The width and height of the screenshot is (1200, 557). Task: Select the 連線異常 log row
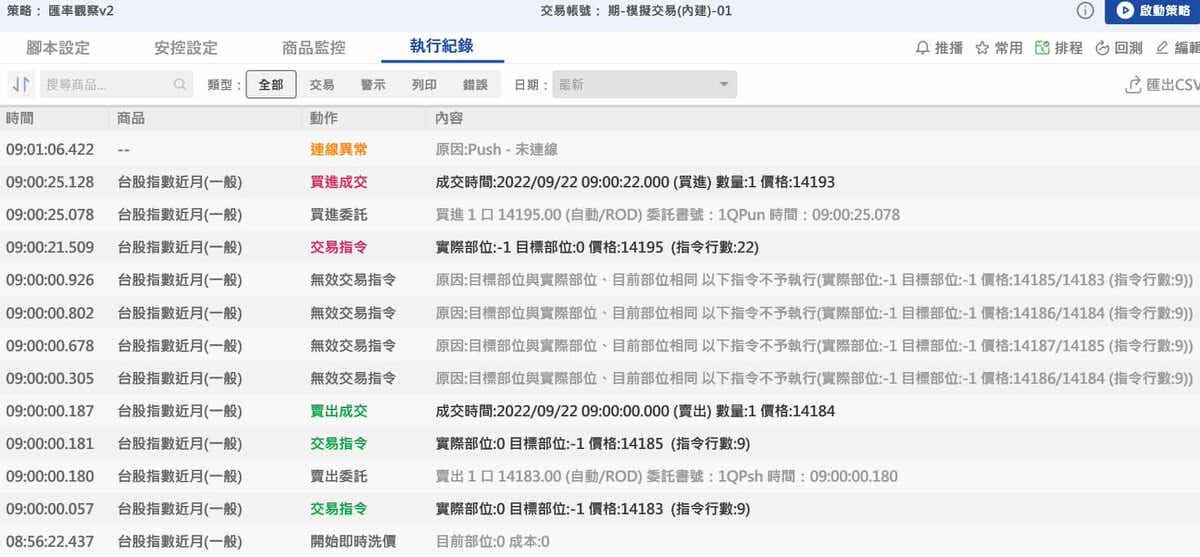pyautogui.click(x=600, y=149)
